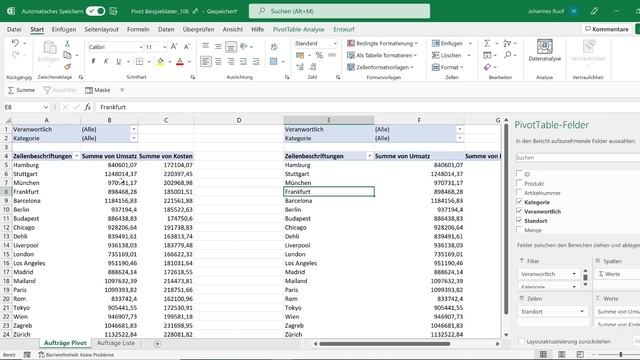Apply the red font color
The image size is (640, 360).
pos(180,62)
